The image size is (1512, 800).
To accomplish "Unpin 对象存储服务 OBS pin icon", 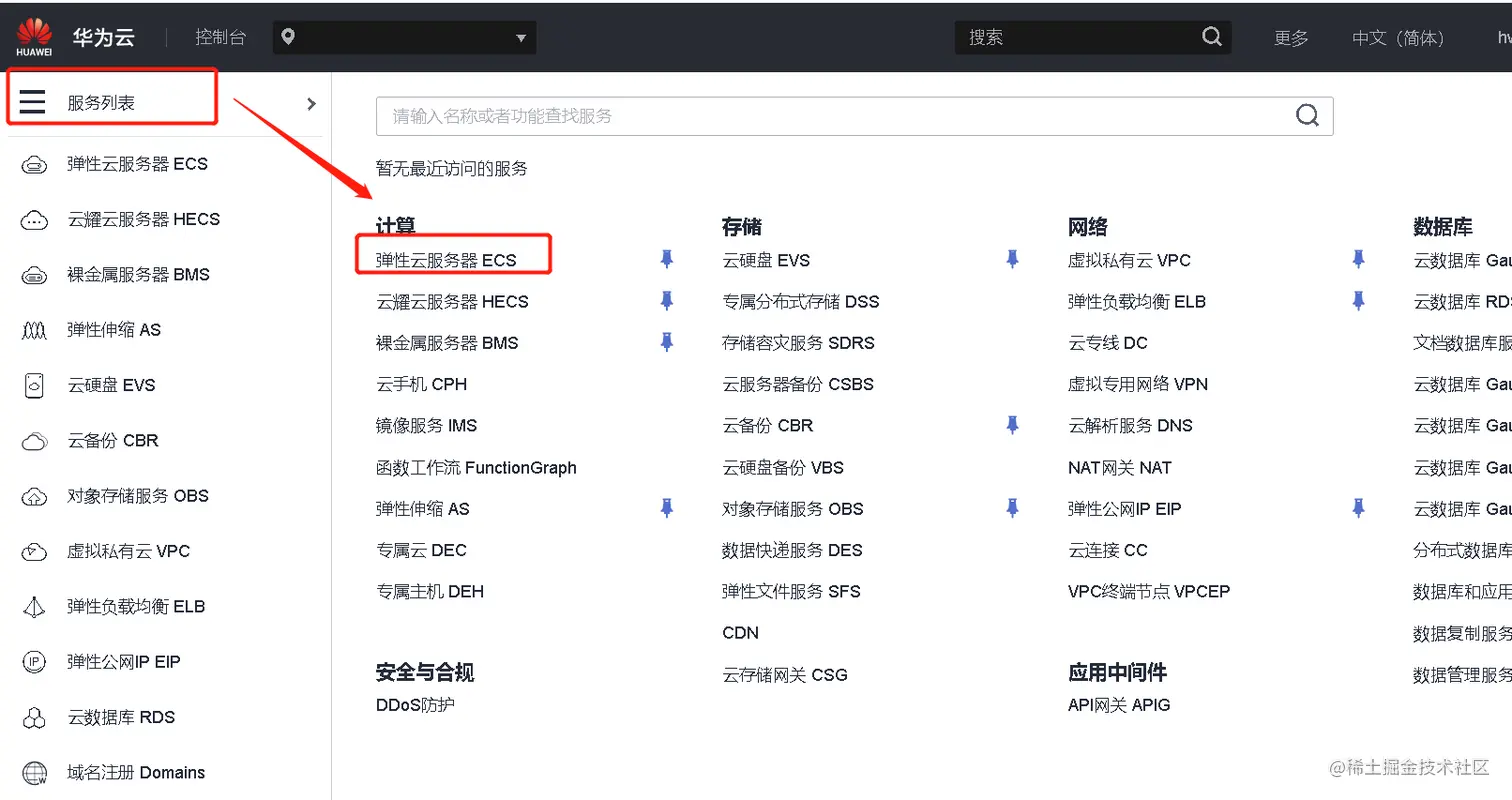I will point(1012,508).
